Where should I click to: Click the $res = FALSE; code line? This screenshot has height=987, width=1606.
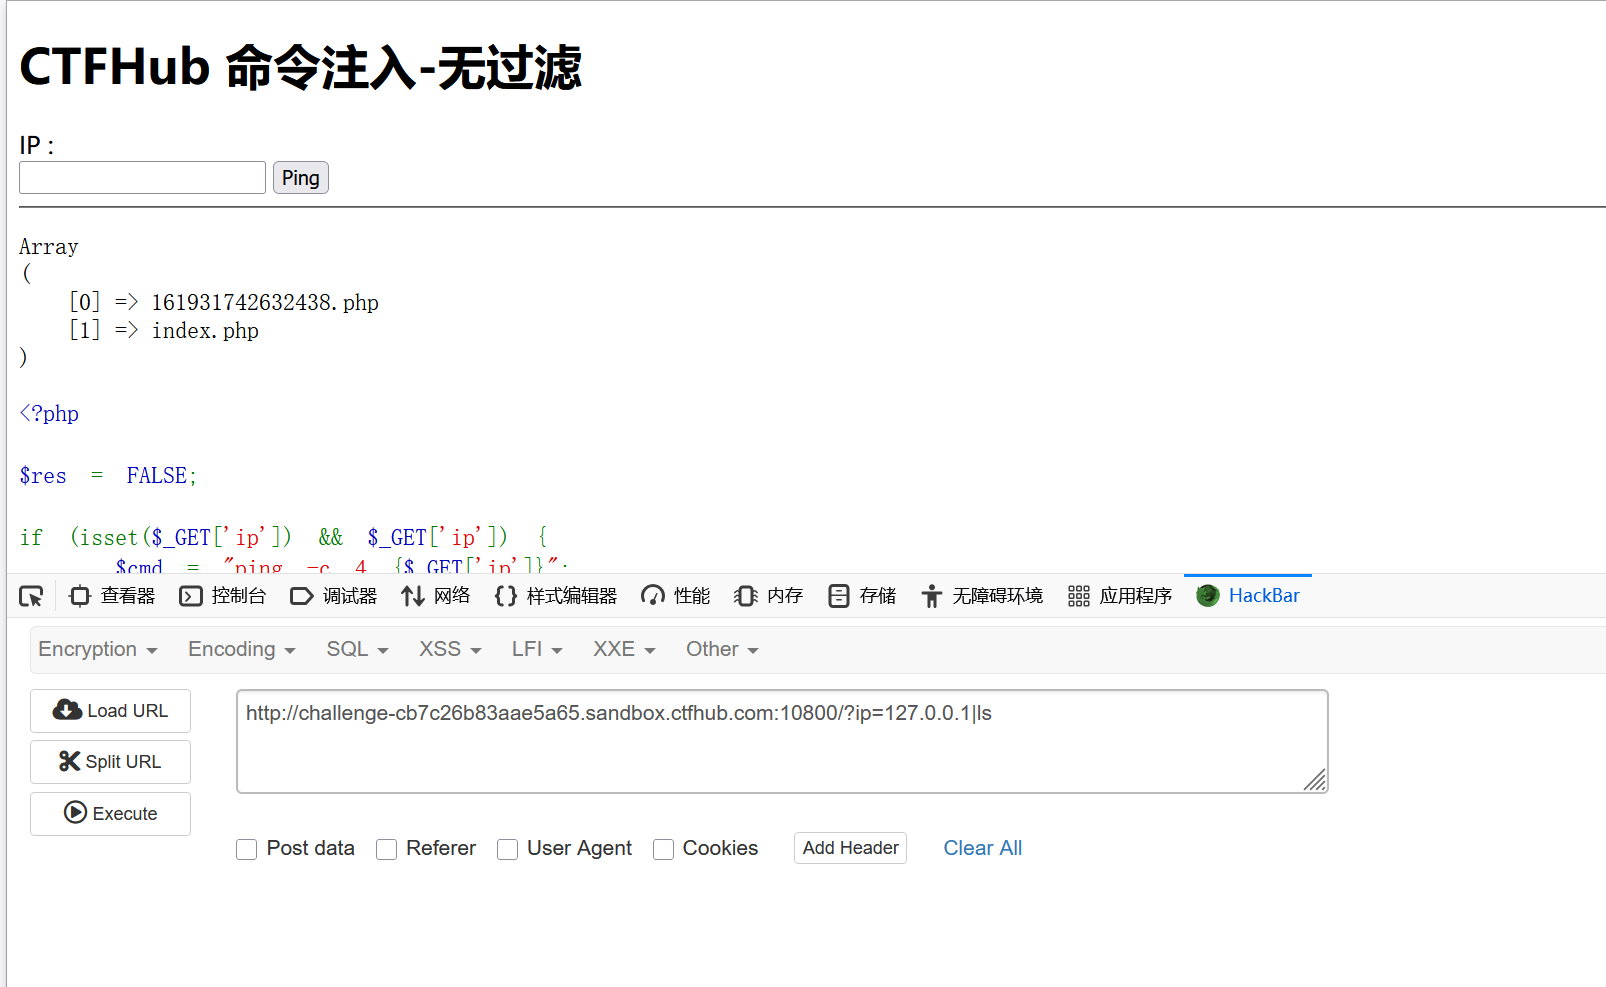click(x=108, y=476)
